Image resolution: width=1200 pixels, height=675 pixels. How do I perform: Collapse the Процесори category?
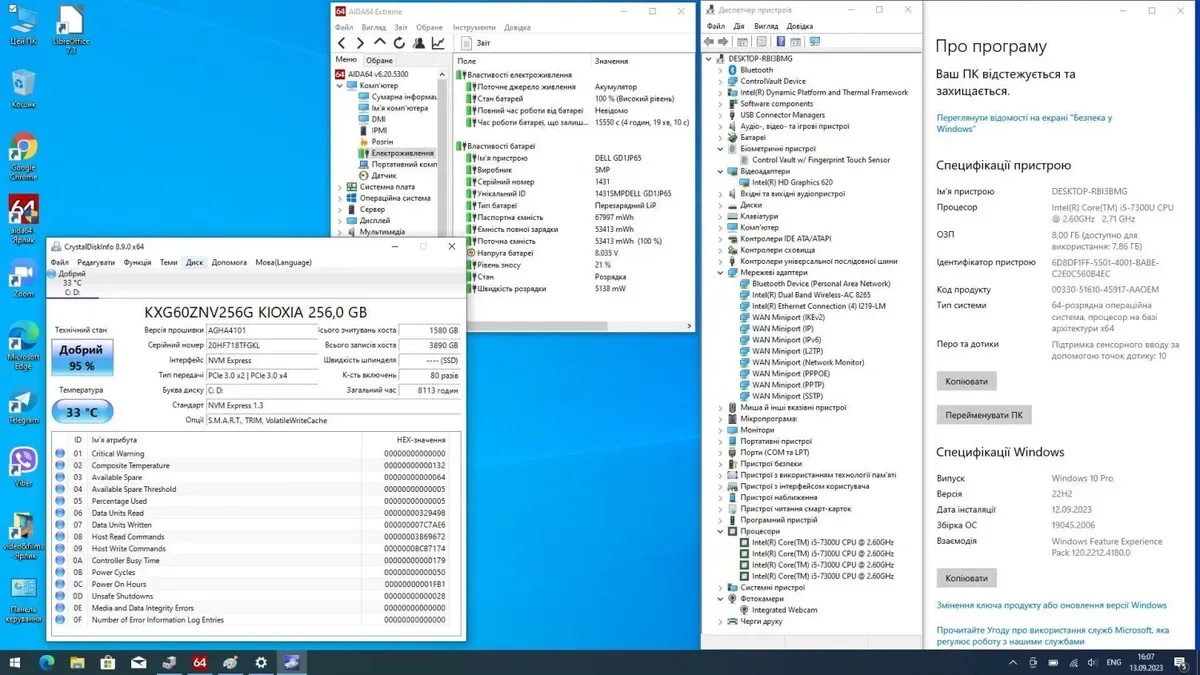point(720,531)
